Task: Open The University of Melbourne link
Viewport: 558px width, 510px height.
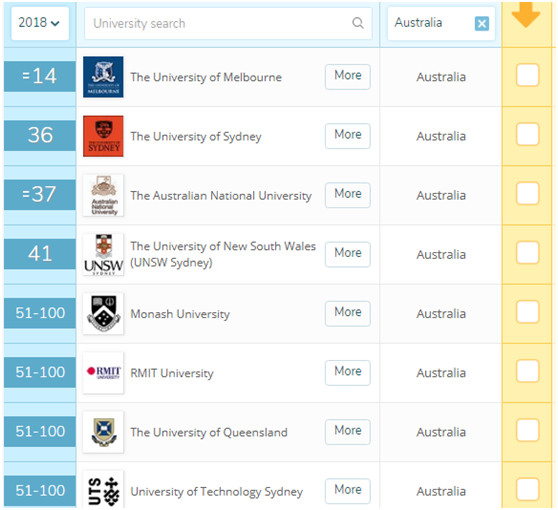Action: pyautogui.click(x=206, y=77)
